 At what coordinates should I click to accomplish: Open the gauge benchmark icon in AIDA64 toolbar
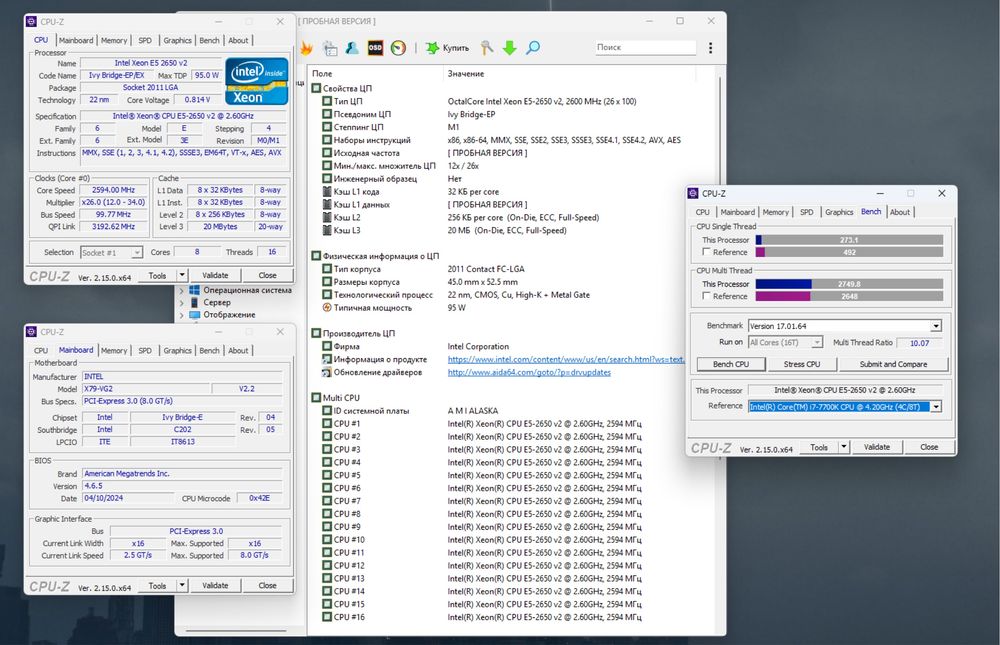(x=398, y=48)
